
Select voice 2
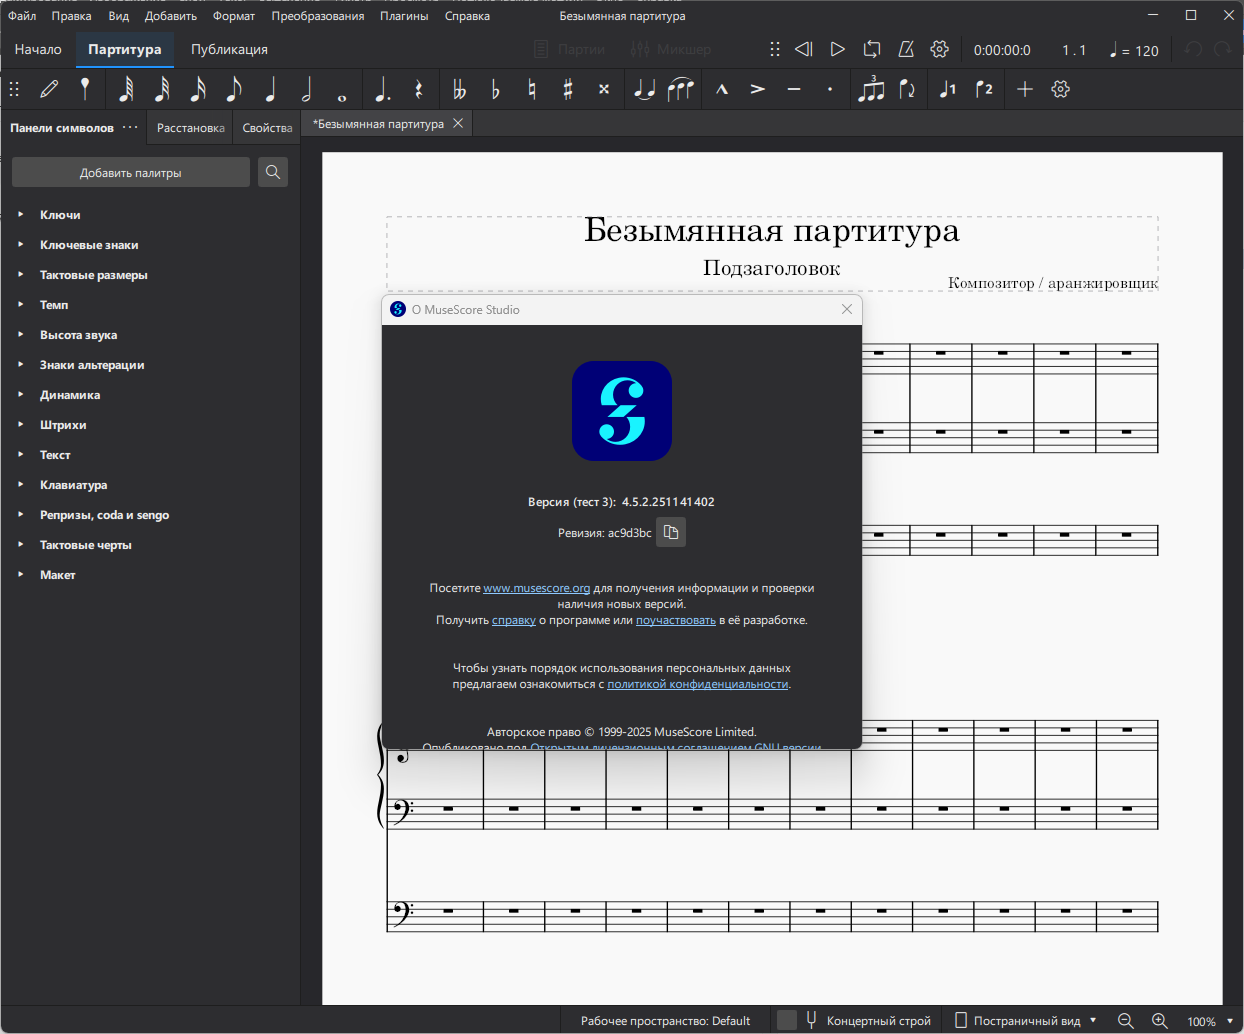[x=984, y=89]
